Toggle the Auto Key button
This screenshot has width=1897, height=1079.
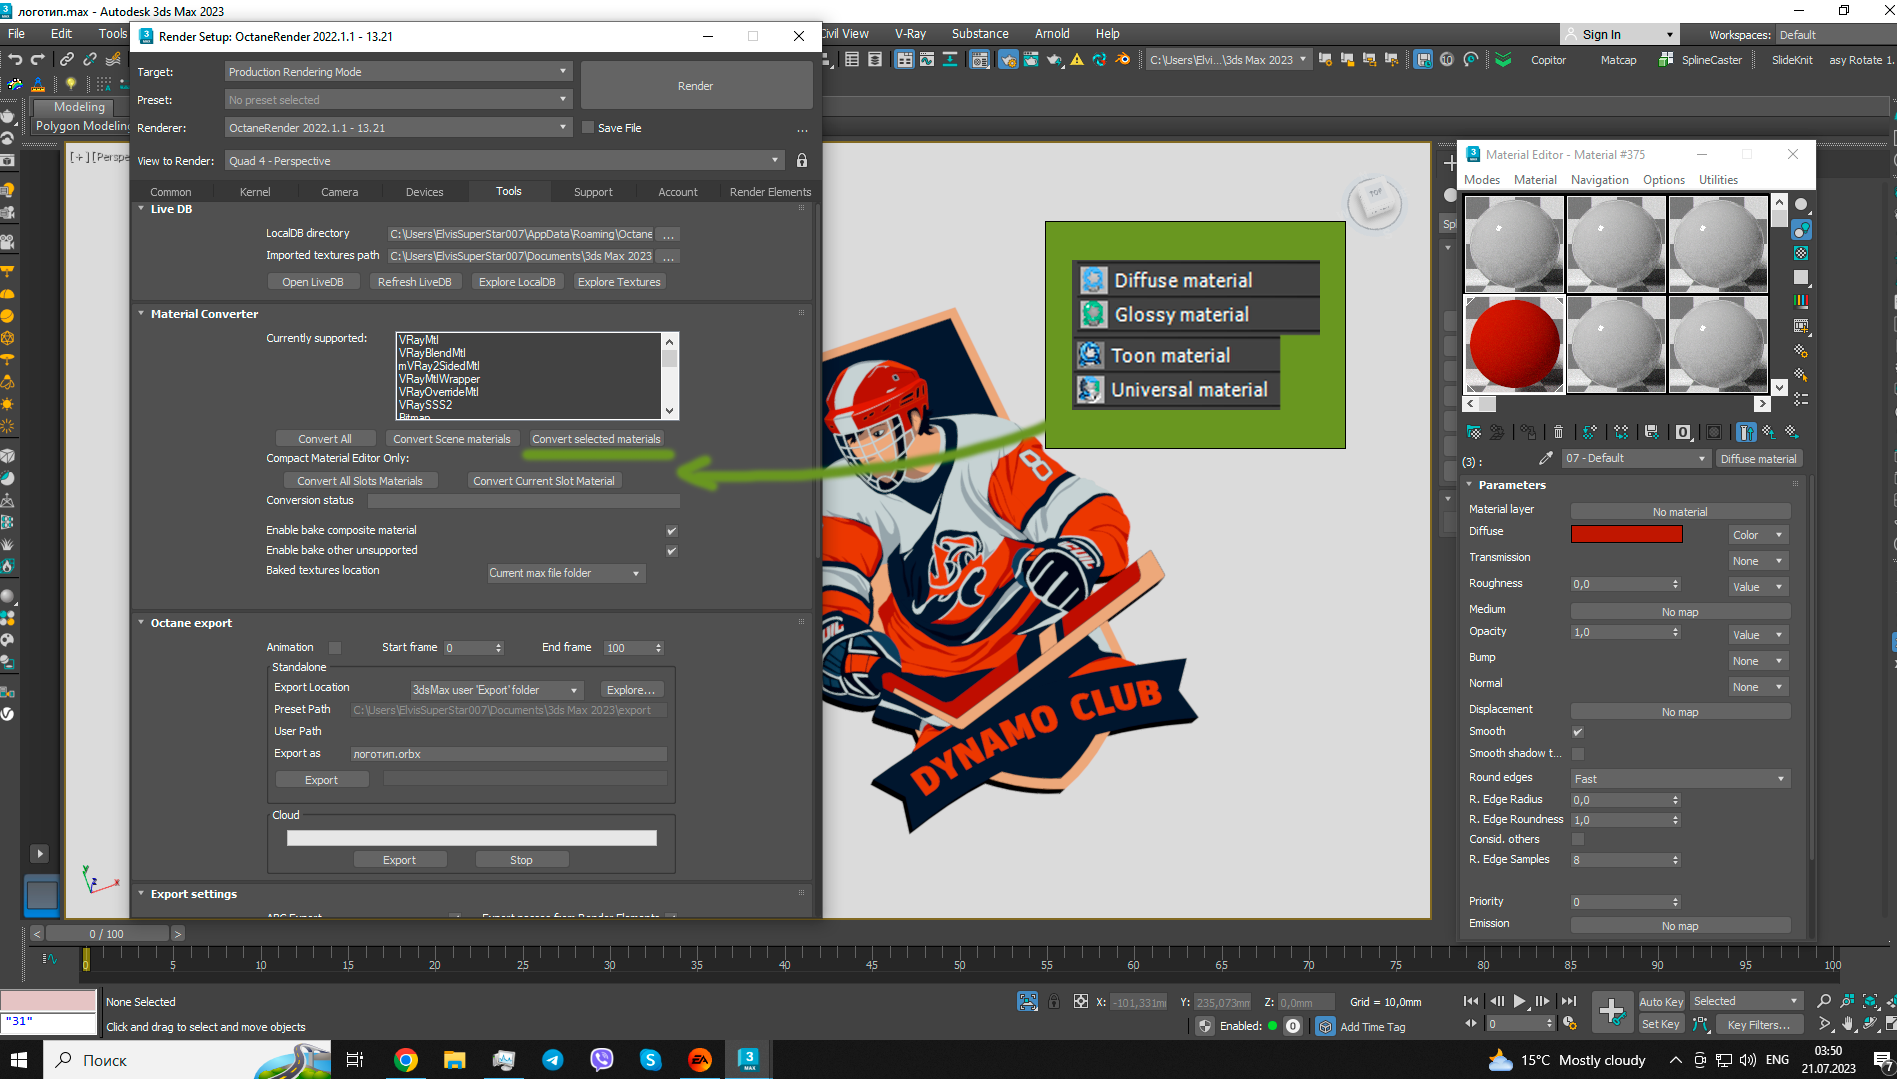[1661, 1001]
